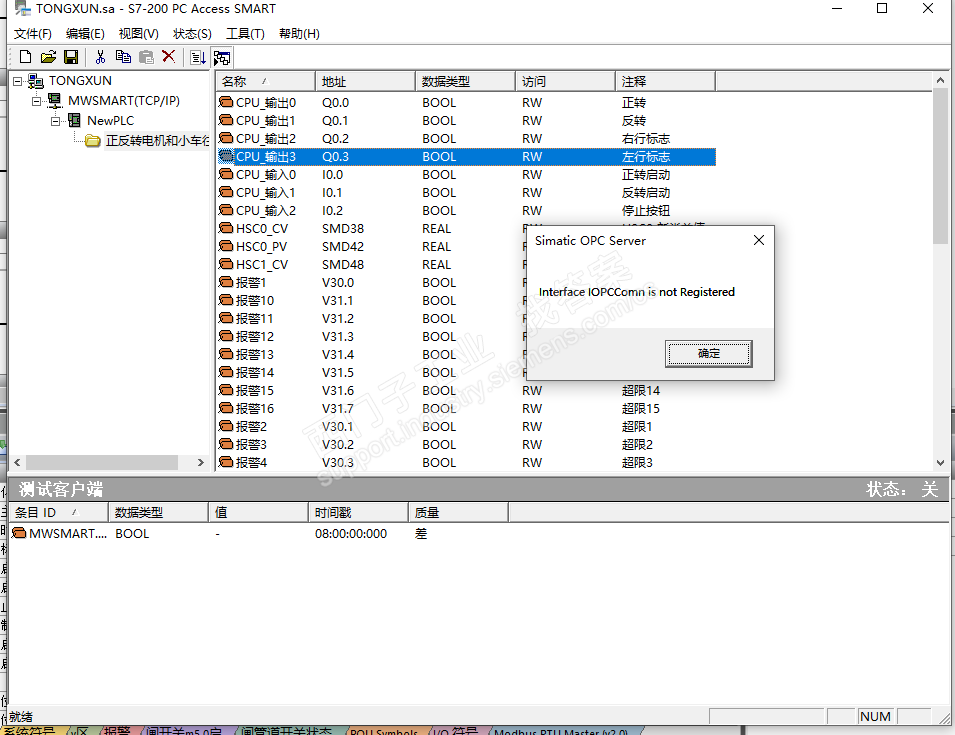Collapse the NewPLC tree node
The image size is (955, 735).
55,121
